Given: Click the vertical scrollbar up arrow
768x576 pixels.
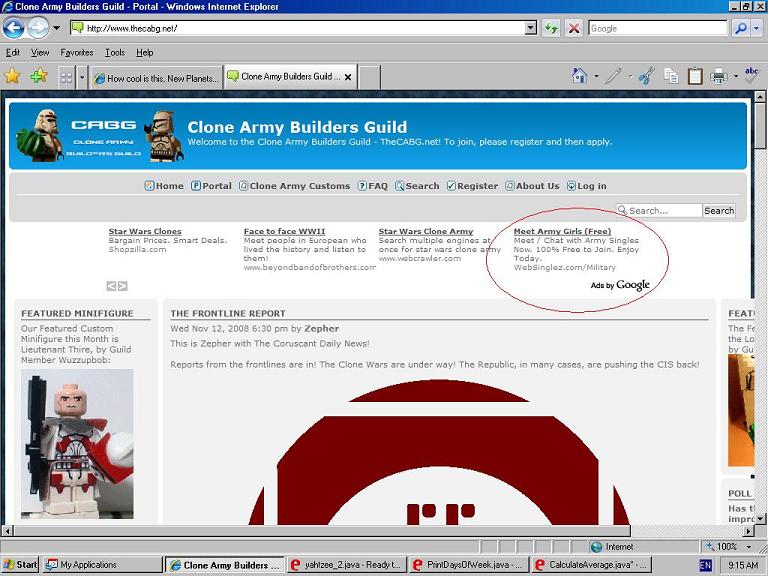Looking at the screenshot, I should pyautogui.click(x=760, y=96).
